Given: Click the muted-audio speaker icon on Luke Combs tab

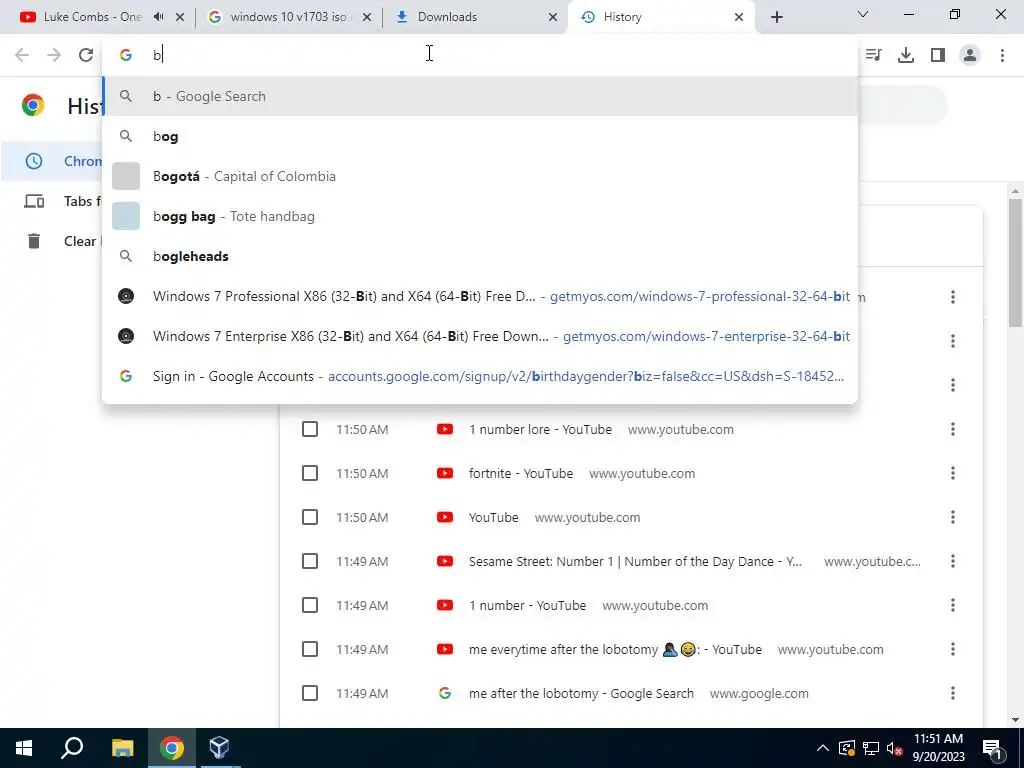Looking at the screenshot, I should [x=159, y=17].
